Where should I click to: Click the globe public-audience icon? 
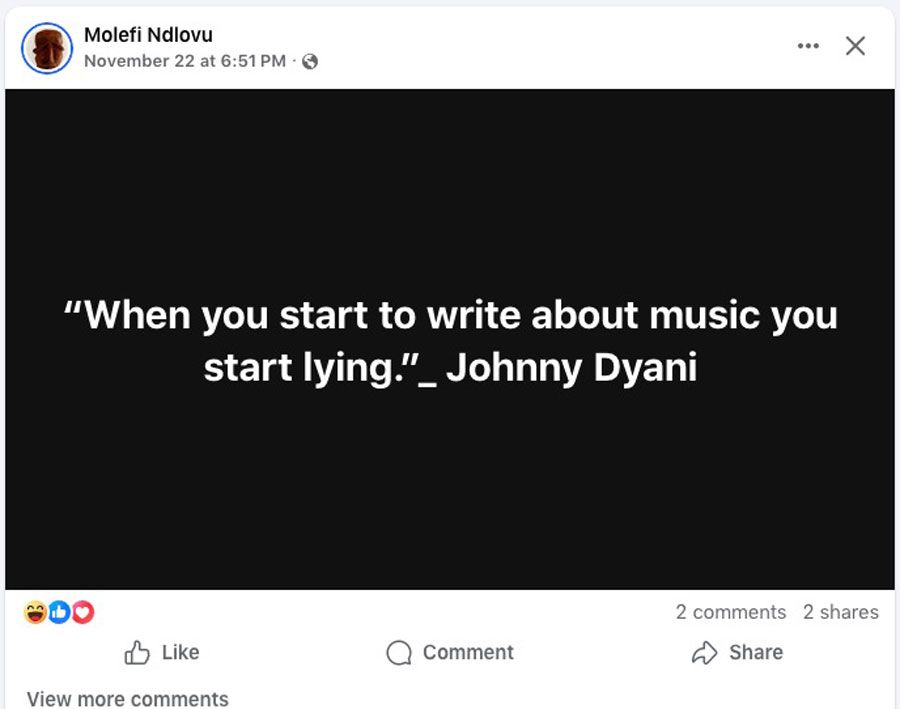tap(310, 62)
